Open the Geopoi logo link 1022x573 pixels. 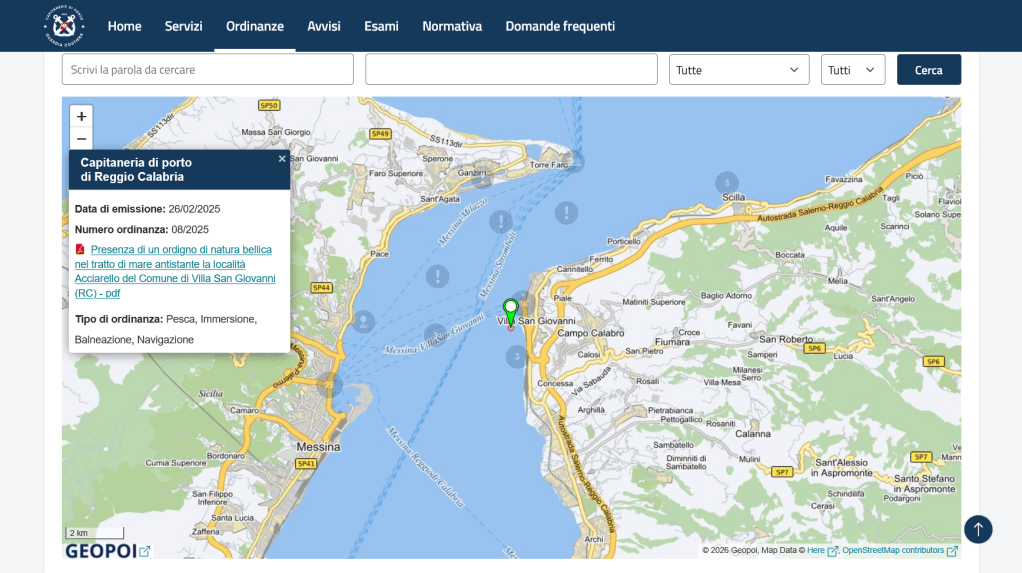click(107, 551)
